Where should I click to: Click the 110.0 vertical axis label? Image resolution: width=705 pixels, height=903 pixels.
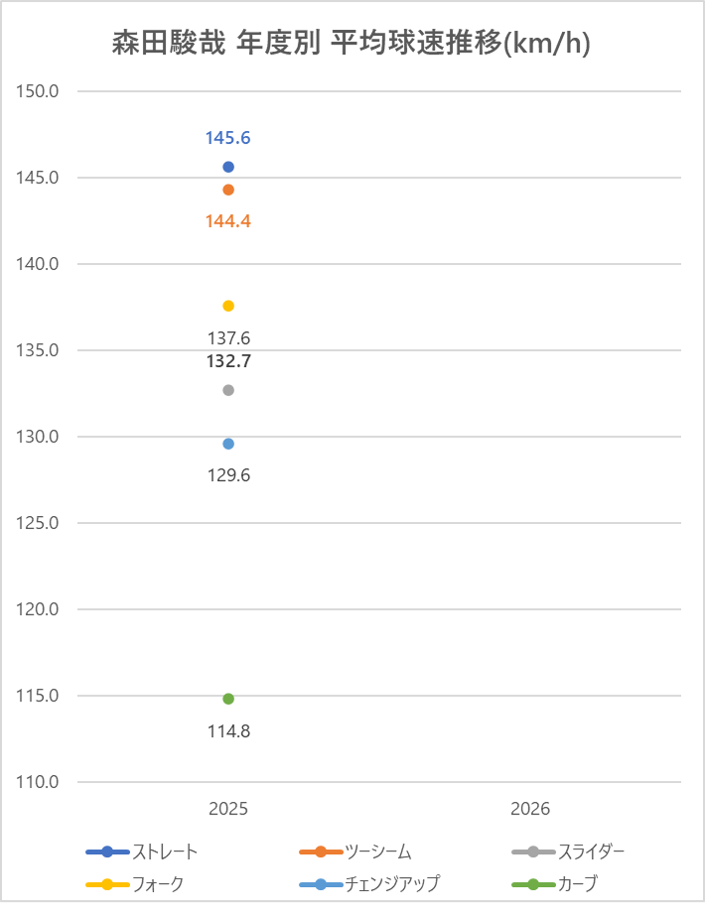pyautogui.click(x=39, y=782)
